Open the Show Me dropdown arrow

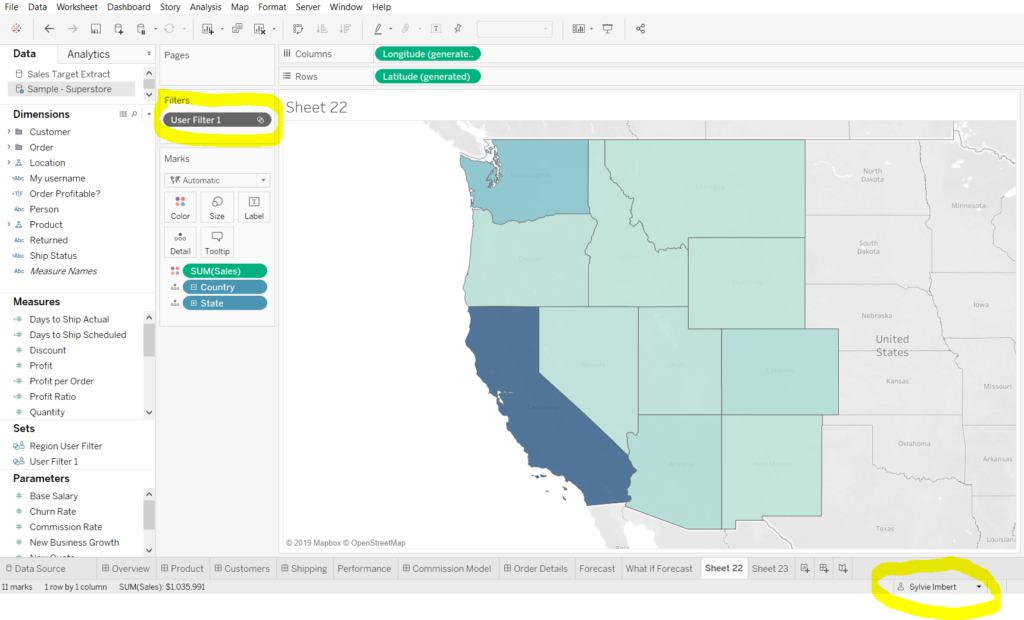(x=591, y=29)
